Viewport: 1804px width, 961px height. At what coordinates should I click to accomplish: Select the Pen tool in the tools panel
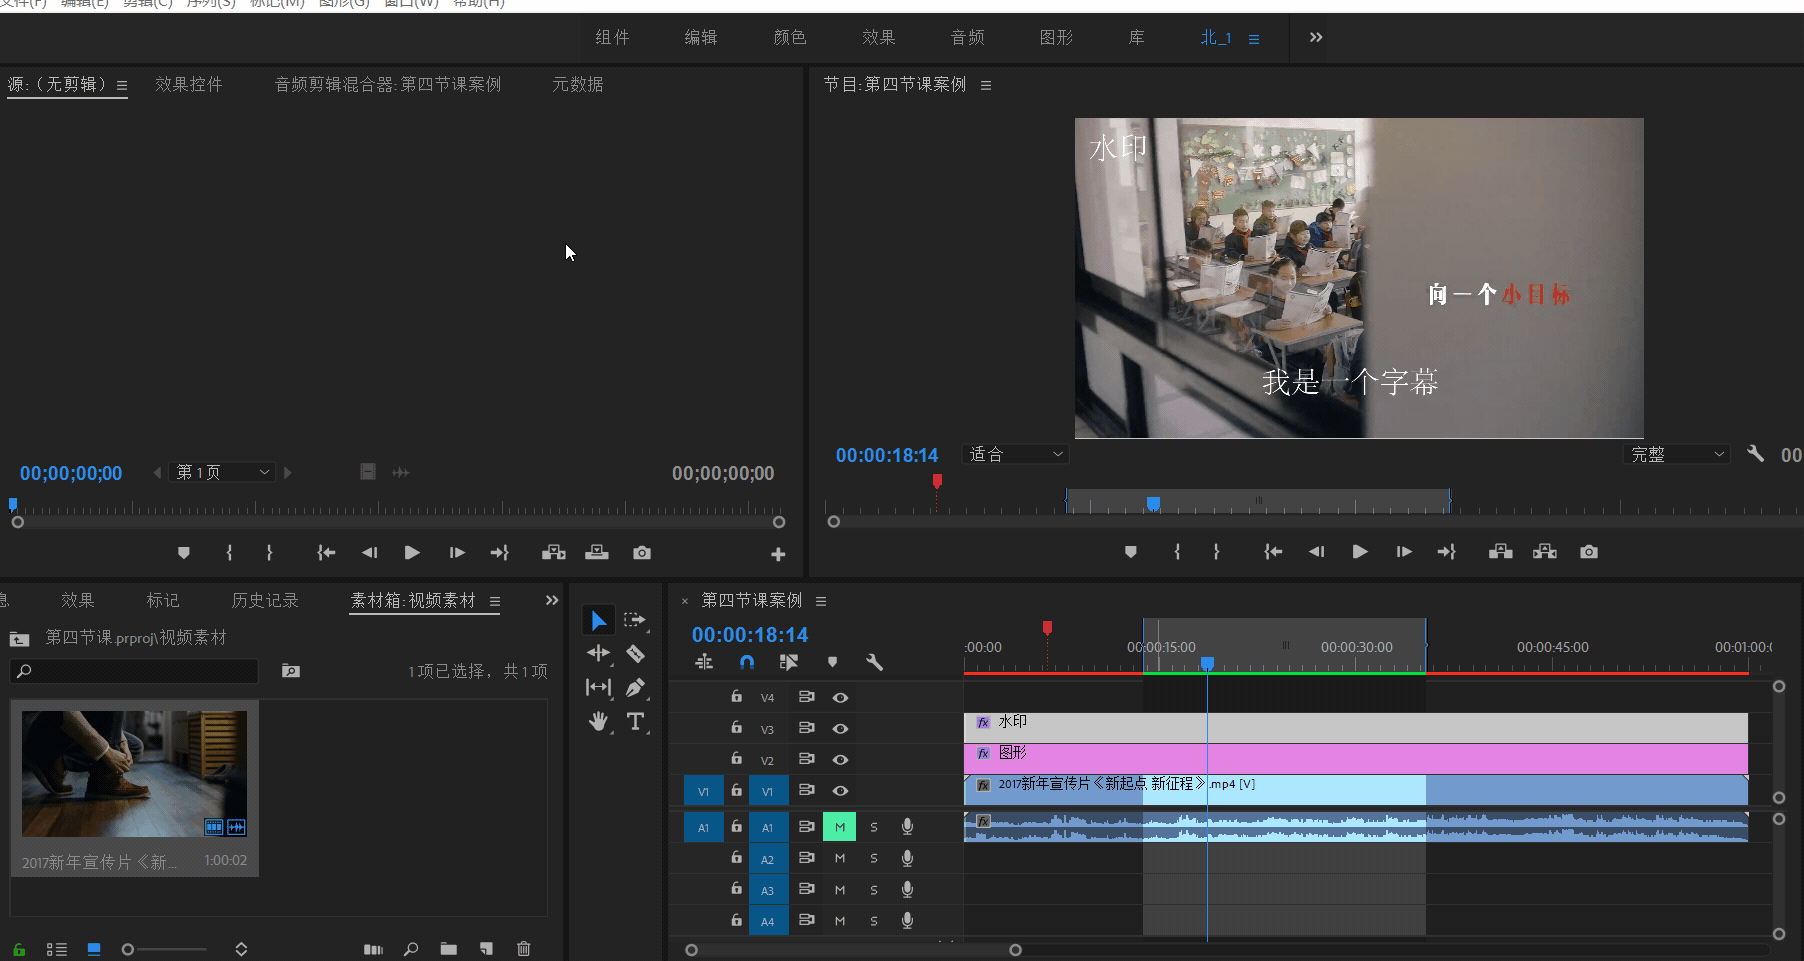click(x=636, y=687)
